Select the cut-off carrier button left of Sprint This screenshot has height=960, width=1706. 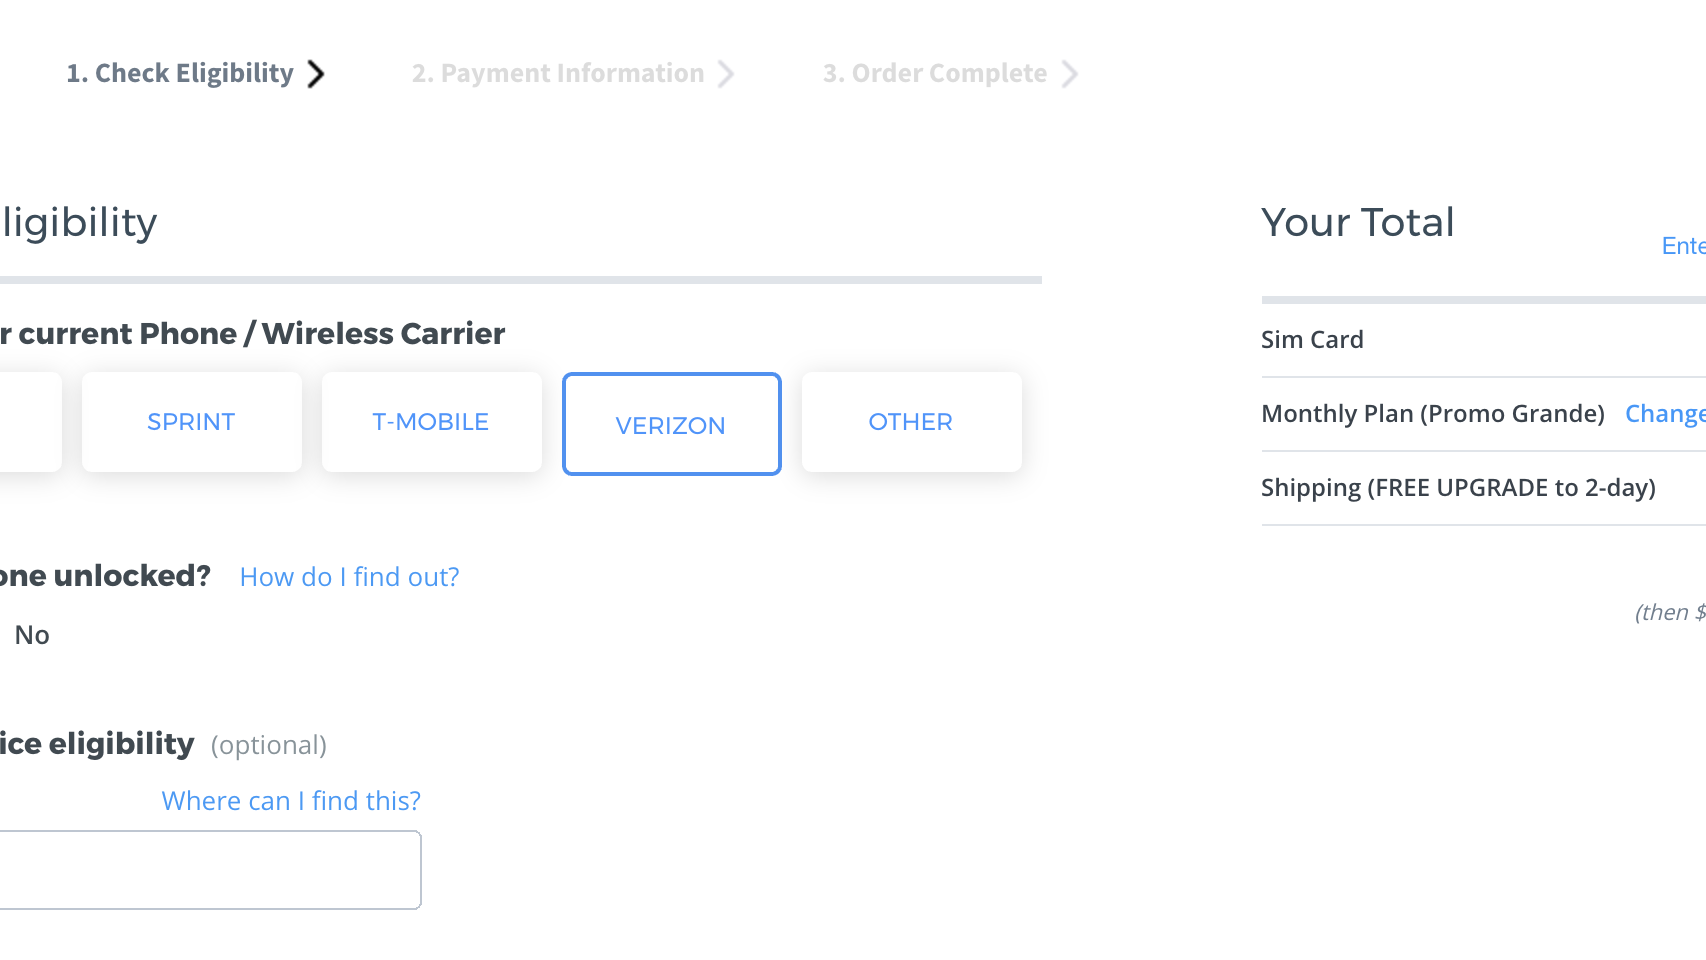[x=28, y=422]
